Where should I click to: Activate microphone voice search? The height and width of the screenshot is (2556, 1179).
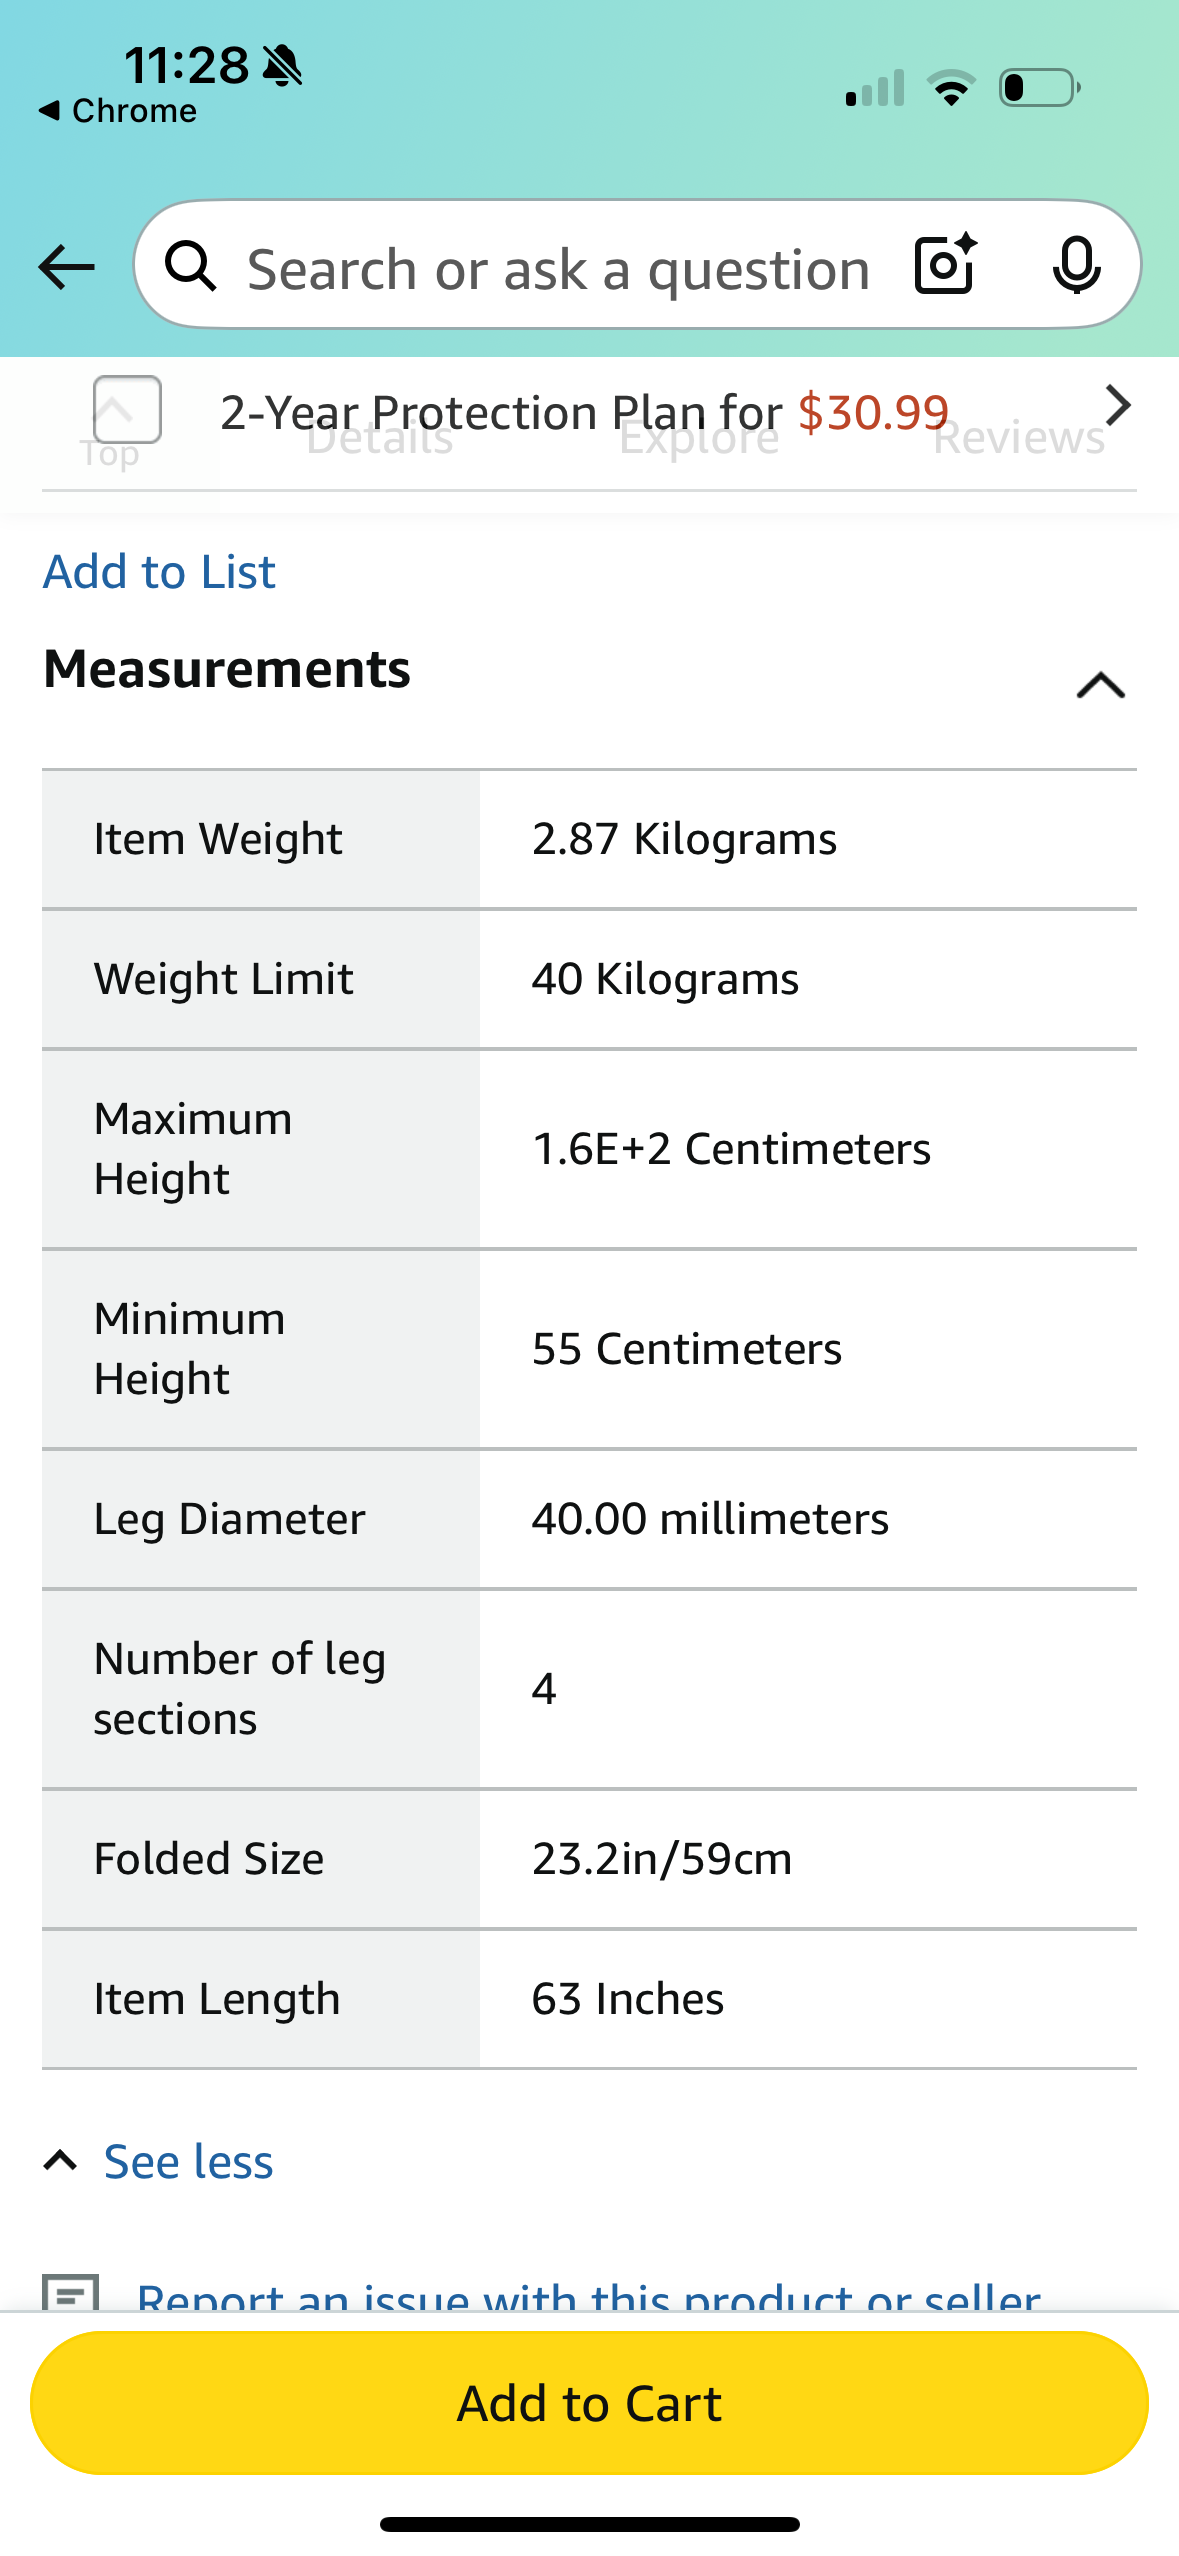1076,266
